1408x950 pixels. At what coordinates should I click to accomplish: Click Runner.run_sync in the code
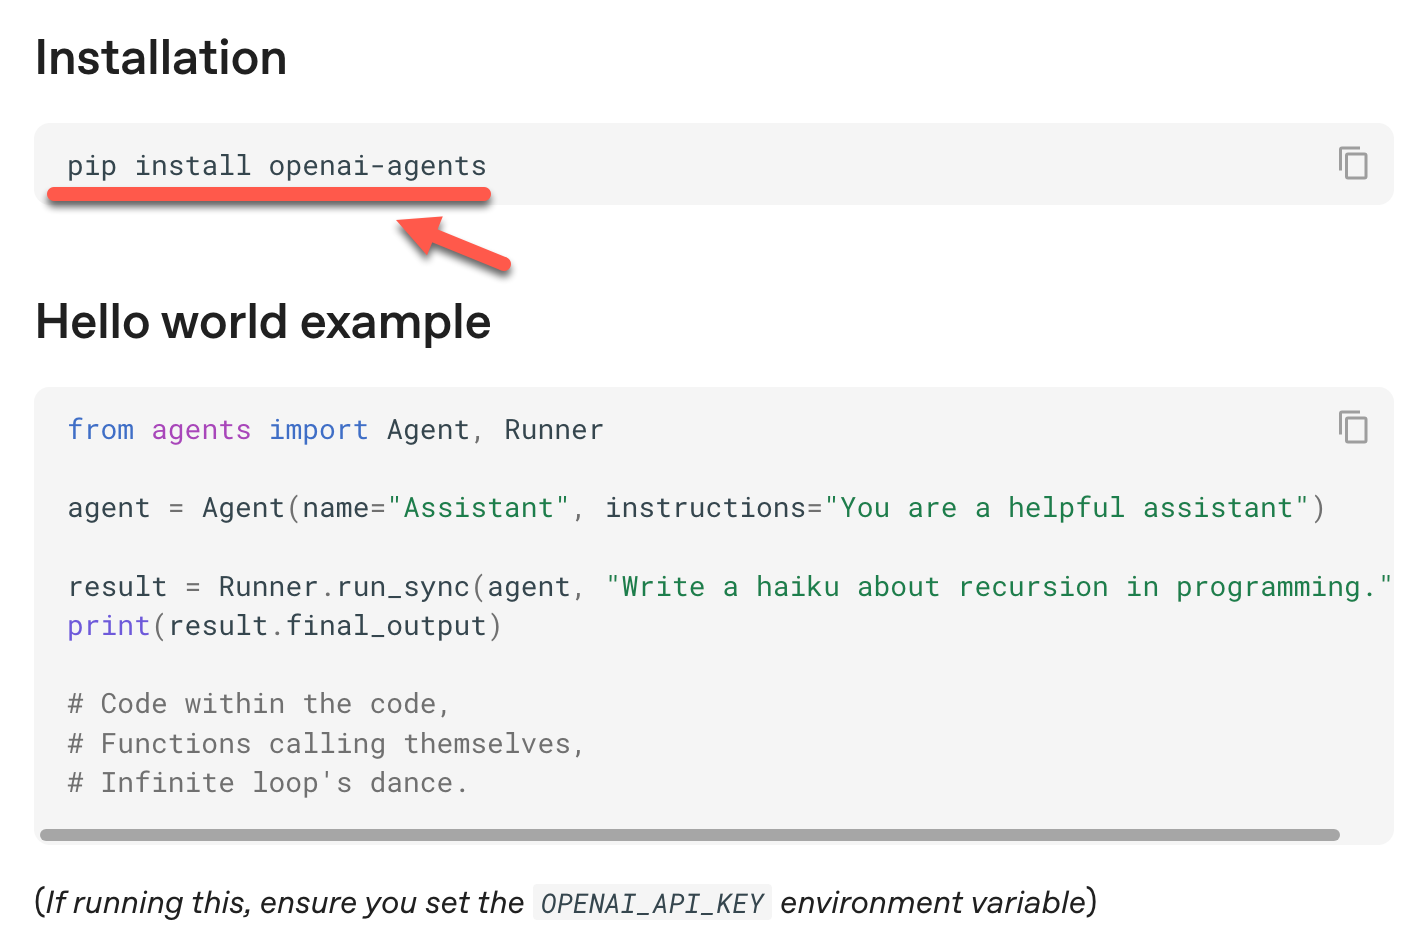pyautogui.click(x=344, y=587)
